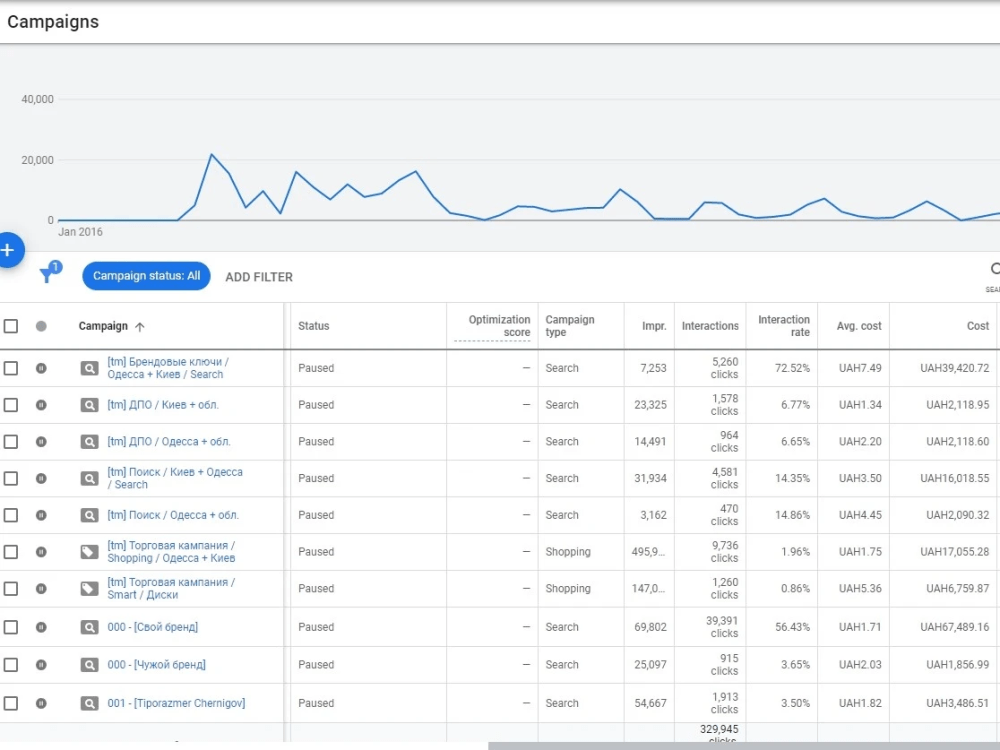Click search icon of ДПО / Киев + обл. row
Viewport: 1000px width, 750px height.
click(89, 405)
